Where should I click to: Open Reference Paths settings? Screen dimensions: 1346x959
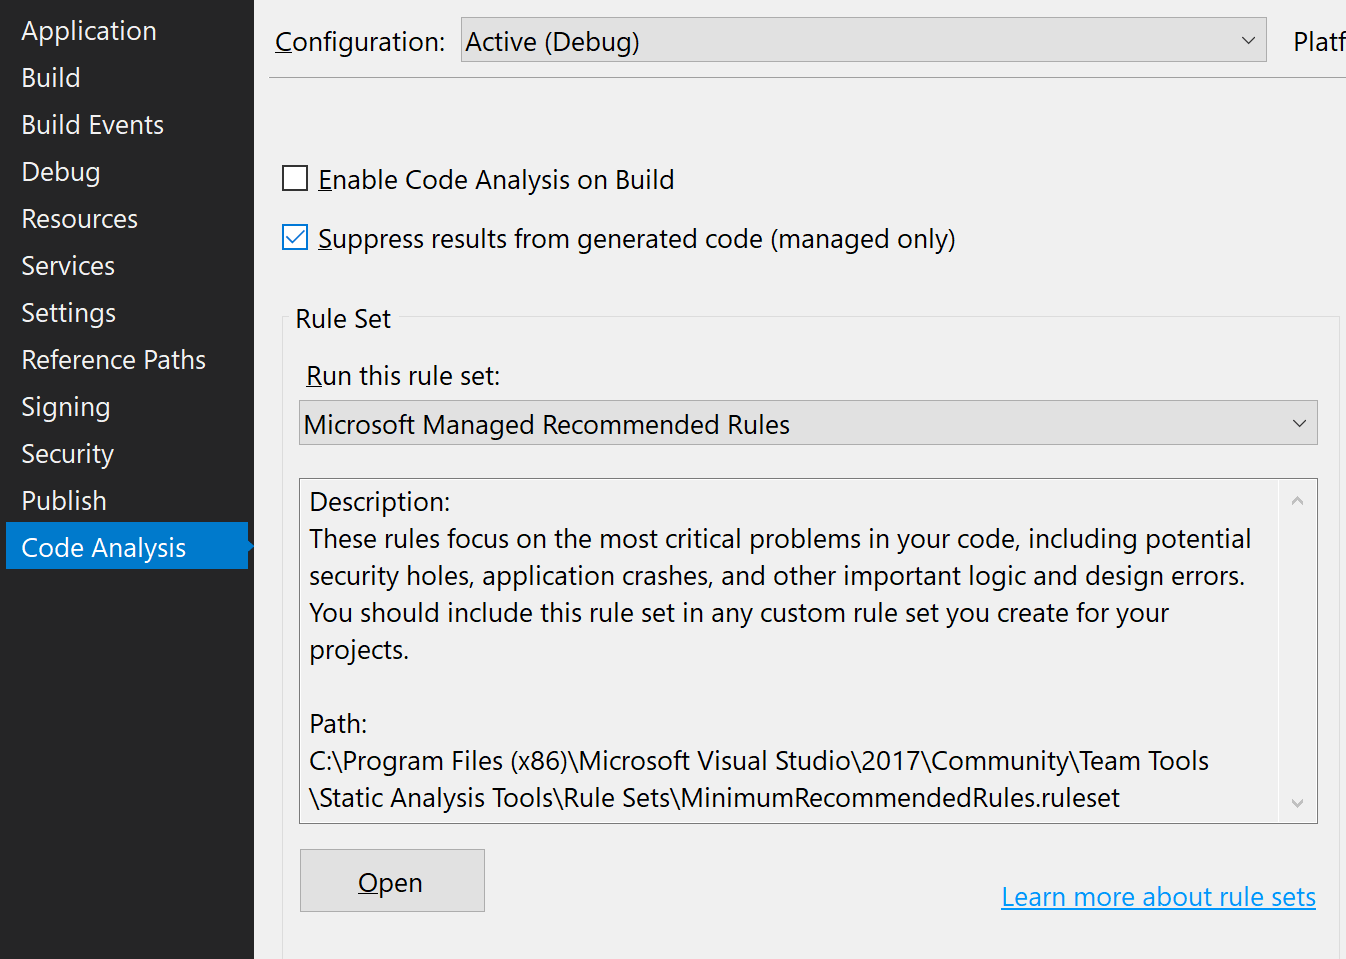[x=113, y=359]
